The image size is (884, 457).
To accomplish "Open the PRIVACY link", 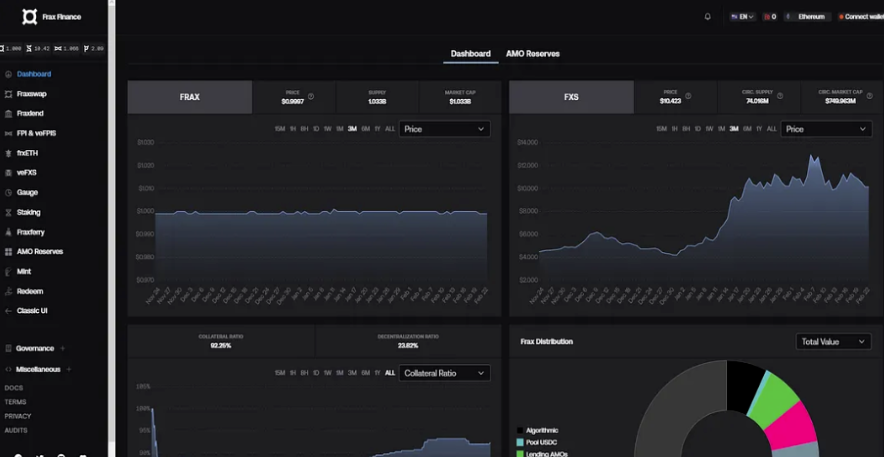I will (x=17, y=416).
